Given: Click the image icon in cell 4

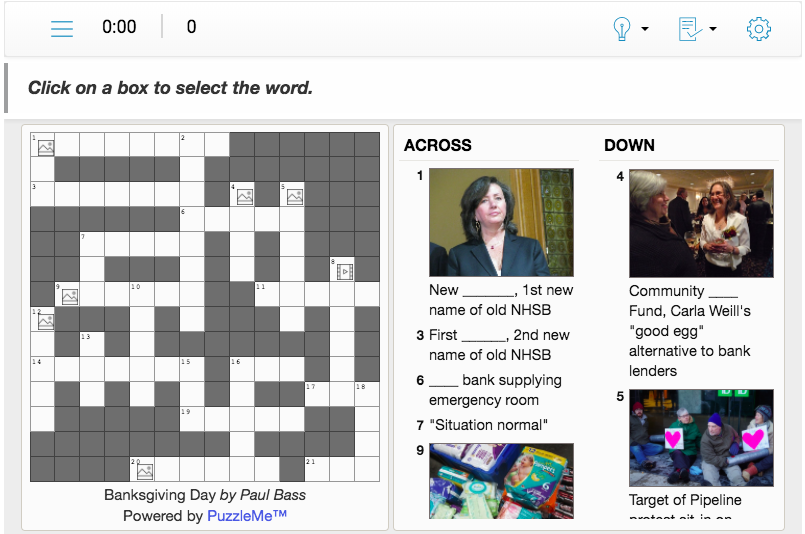Looking at the screenshot, I should click(245, 197).
